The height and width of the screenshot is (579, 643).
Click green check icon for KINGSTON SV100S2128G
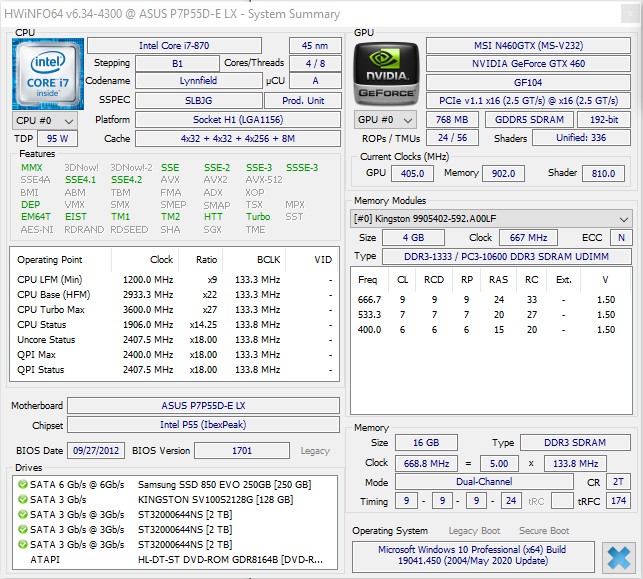[23, 499]
